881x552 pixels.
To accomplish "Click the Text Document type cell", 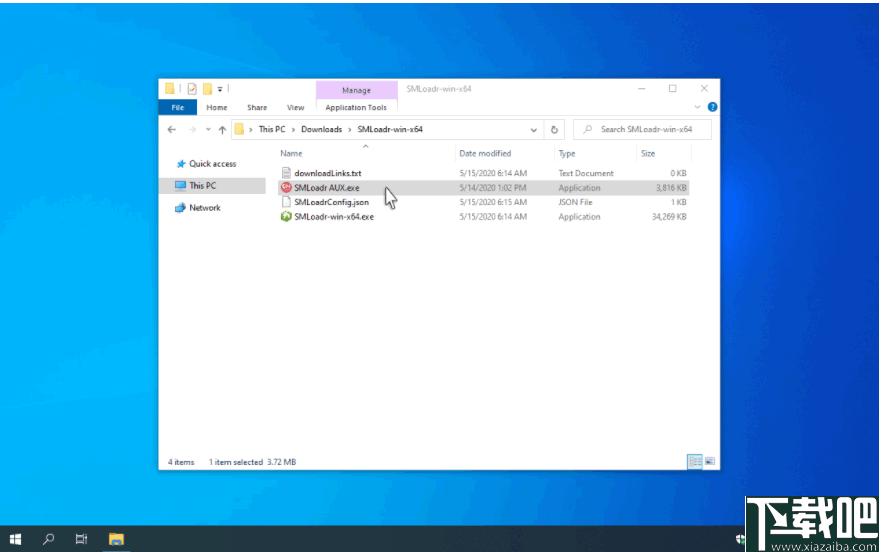I will (586, 173).
